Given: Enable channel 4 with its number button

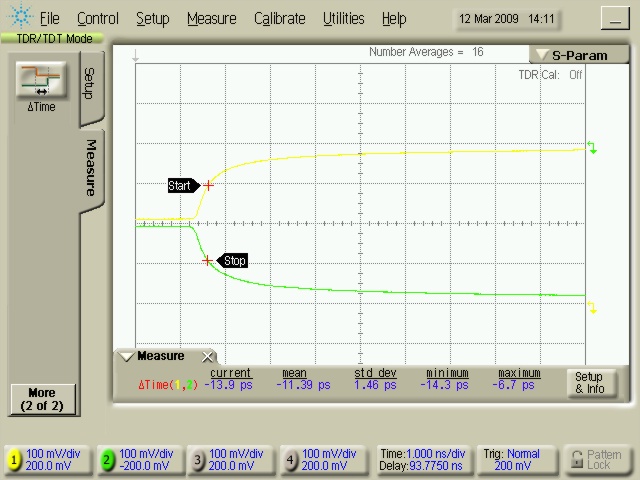Looking at the screenshot, I should [x=290, y=460].
